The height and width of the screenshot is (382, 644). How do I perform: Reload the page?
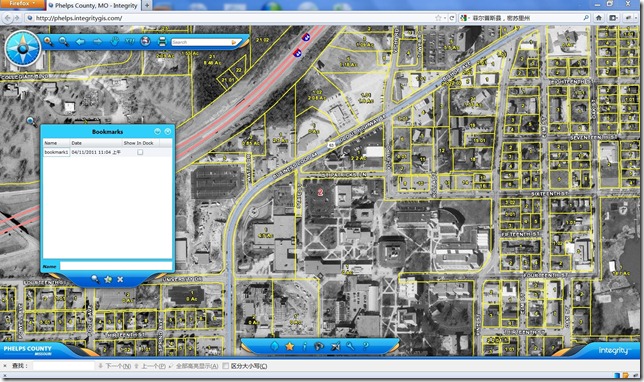coord(452,18)
